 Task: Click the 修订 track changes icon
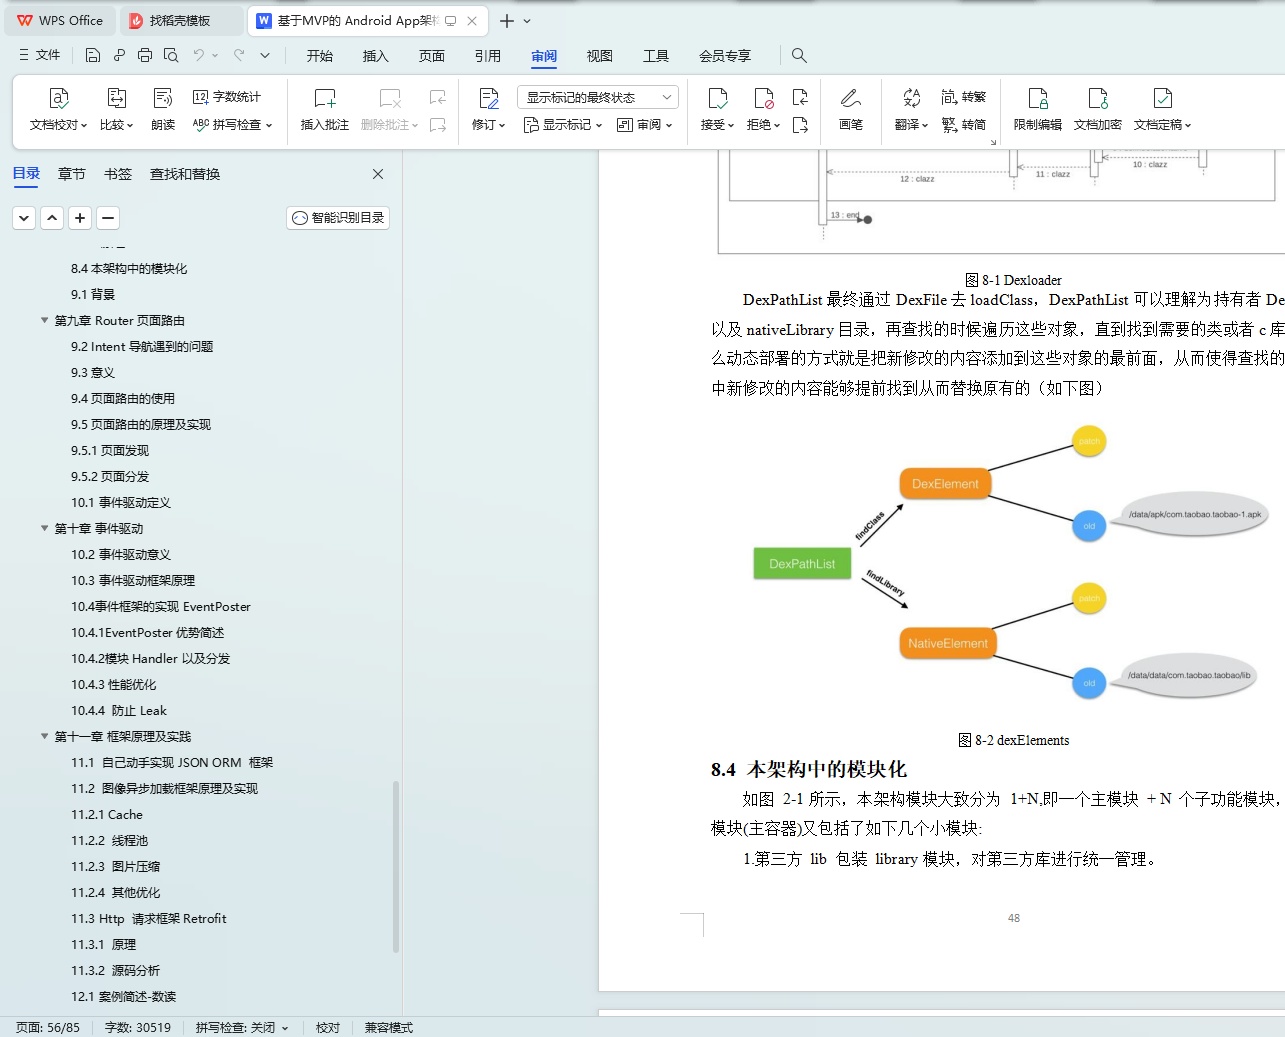(489, 98)
